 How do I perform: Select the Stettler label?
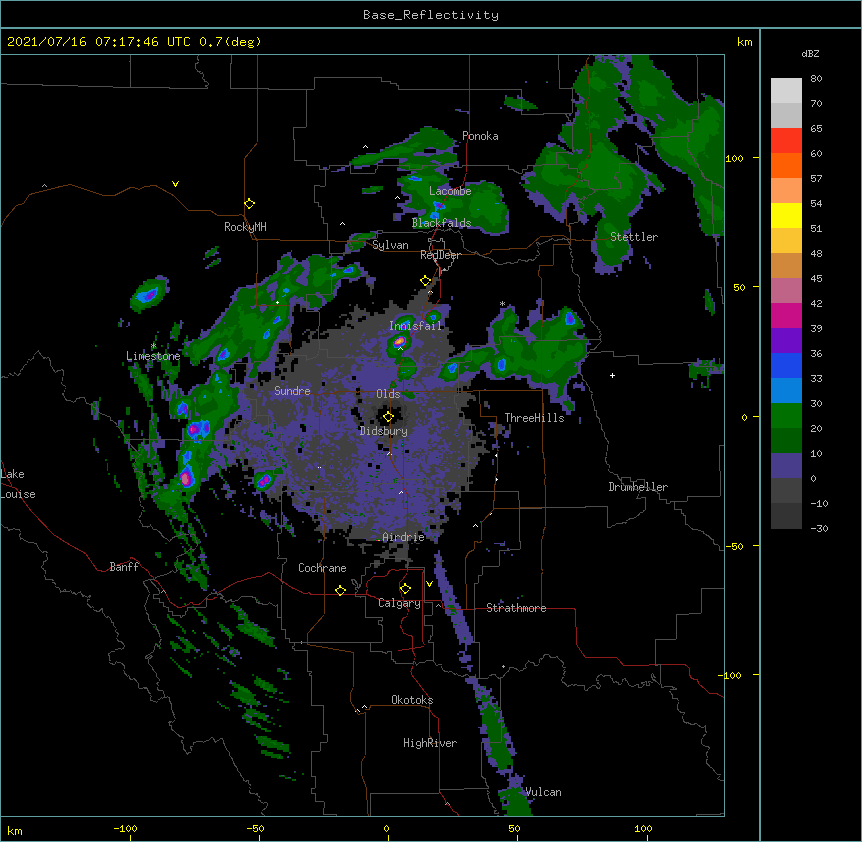point(634,237)
